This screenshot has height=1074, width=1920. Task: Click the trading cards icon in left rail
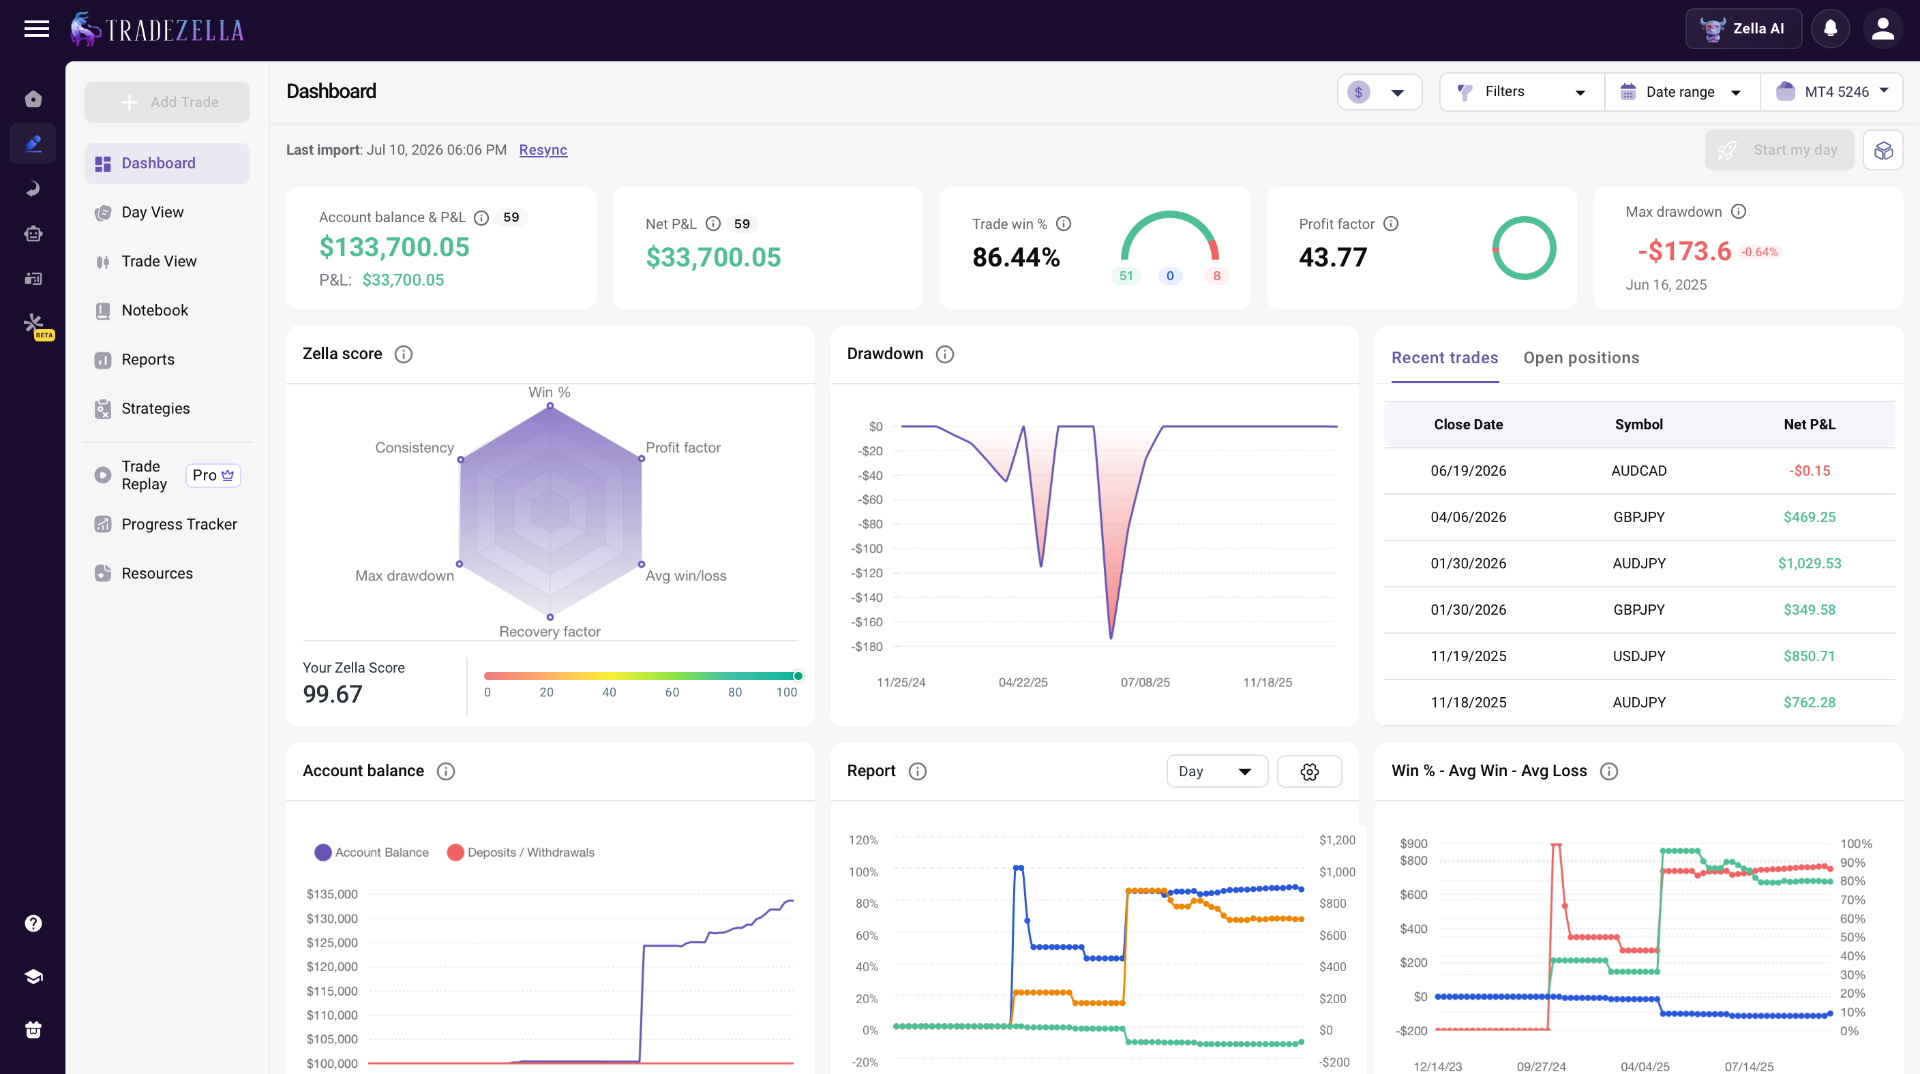33,279
